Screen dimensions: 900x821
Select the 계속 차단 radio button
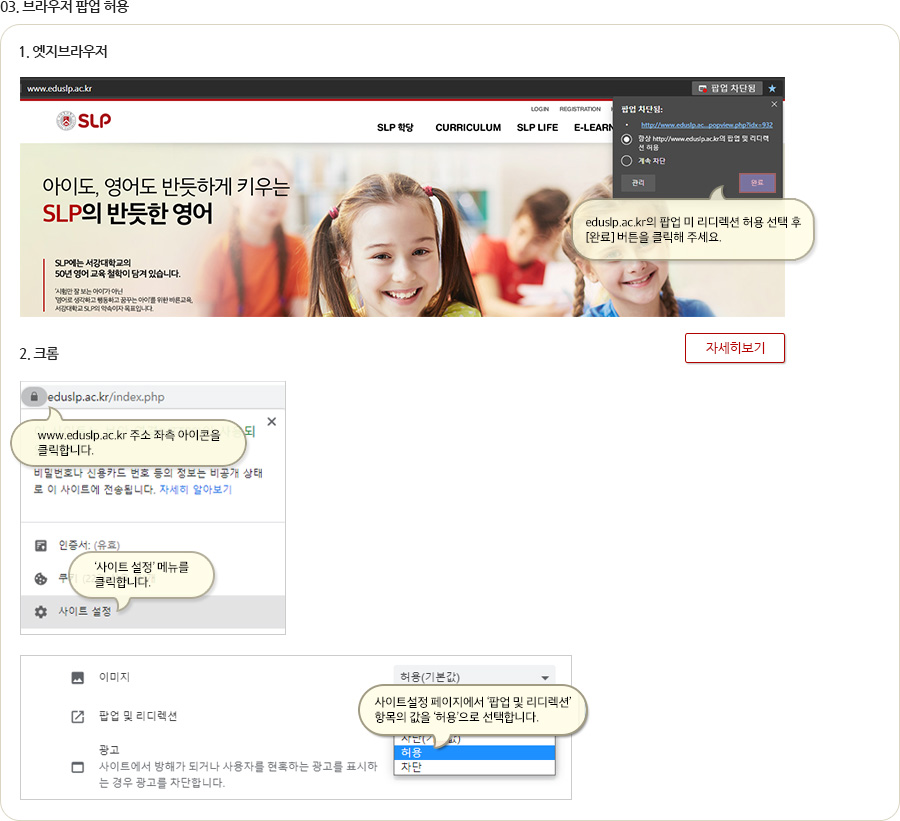(x=626, y=161)
